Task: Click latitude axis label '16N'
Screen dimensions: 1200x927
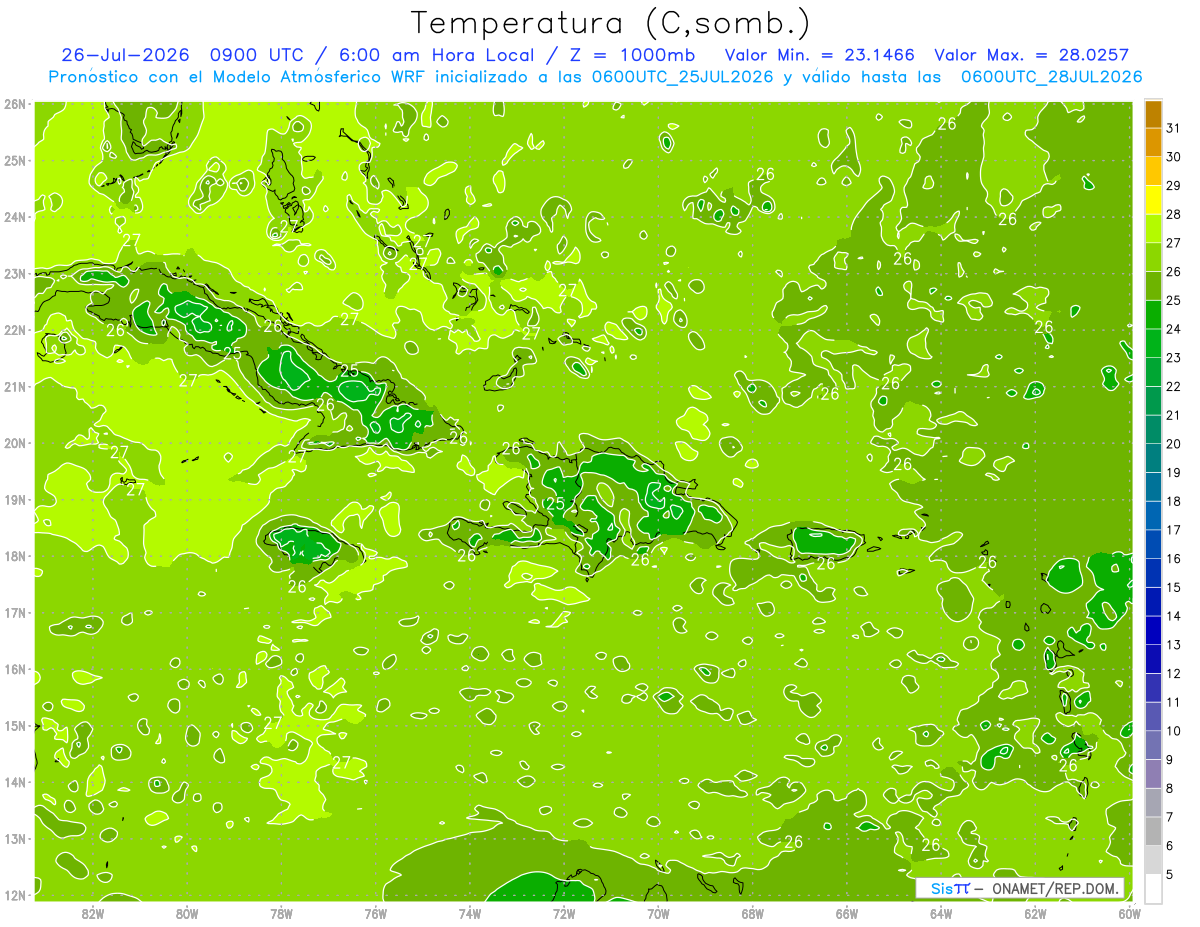Action: pos(14,669)
